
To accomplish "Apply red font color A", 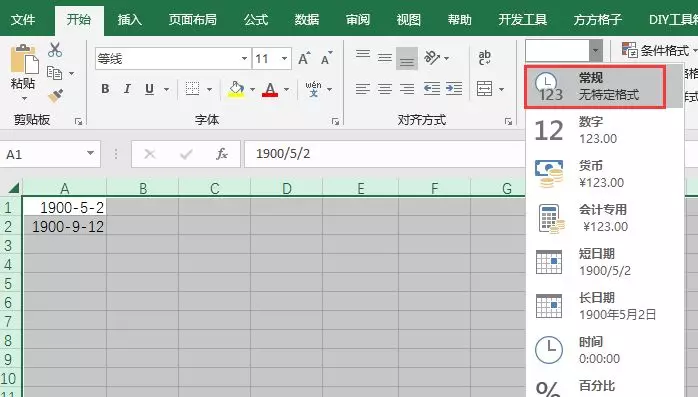I will pyautogui.click(x=270, y=89).
